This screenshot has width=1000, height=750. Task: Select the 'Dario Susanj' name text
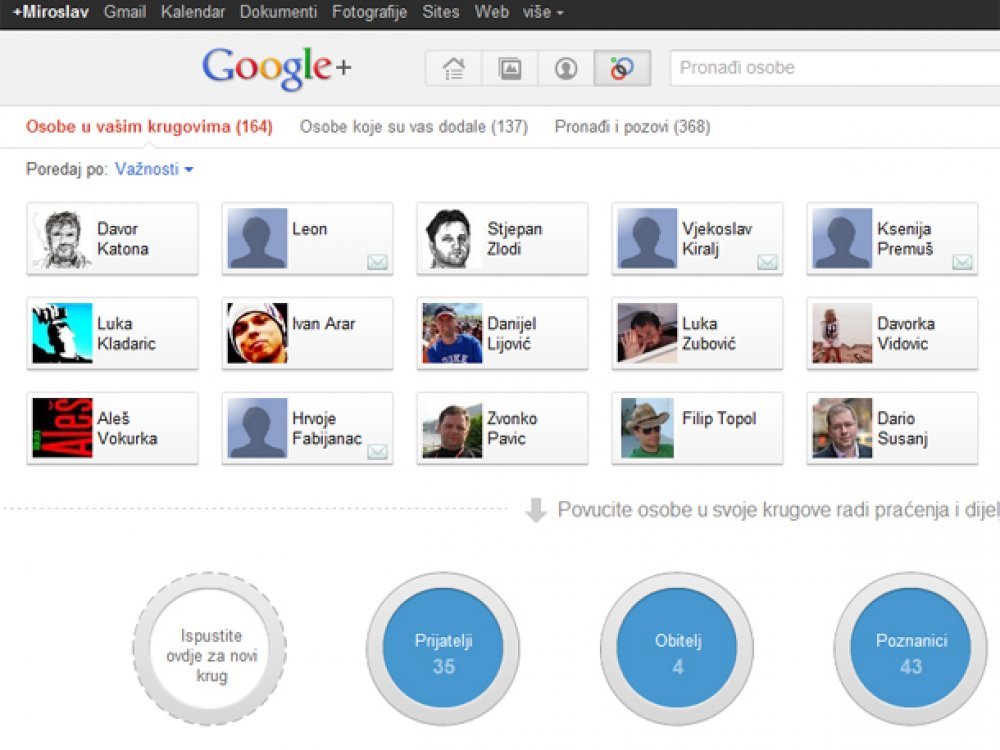902,429
